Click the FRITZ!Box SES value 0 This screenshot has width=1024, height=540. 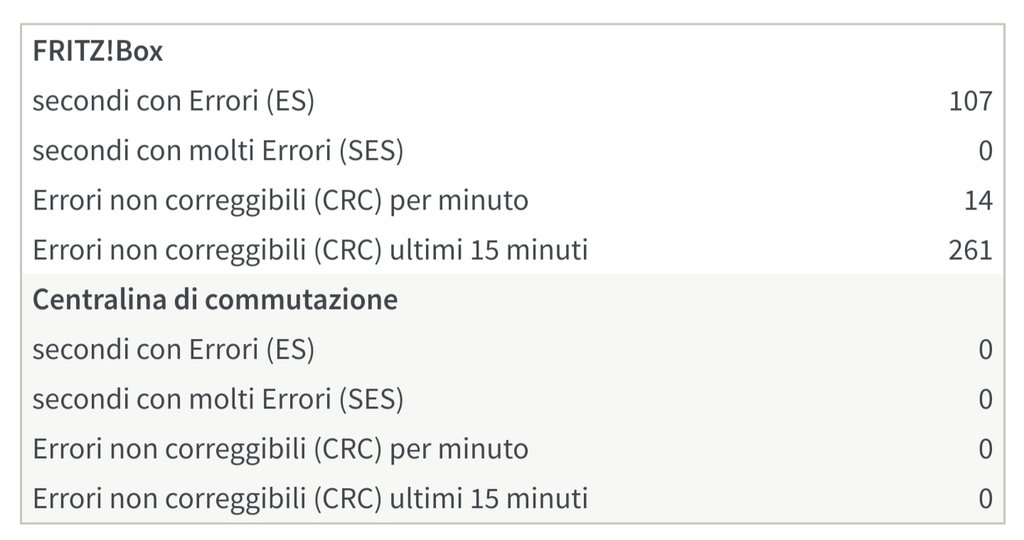985,151
